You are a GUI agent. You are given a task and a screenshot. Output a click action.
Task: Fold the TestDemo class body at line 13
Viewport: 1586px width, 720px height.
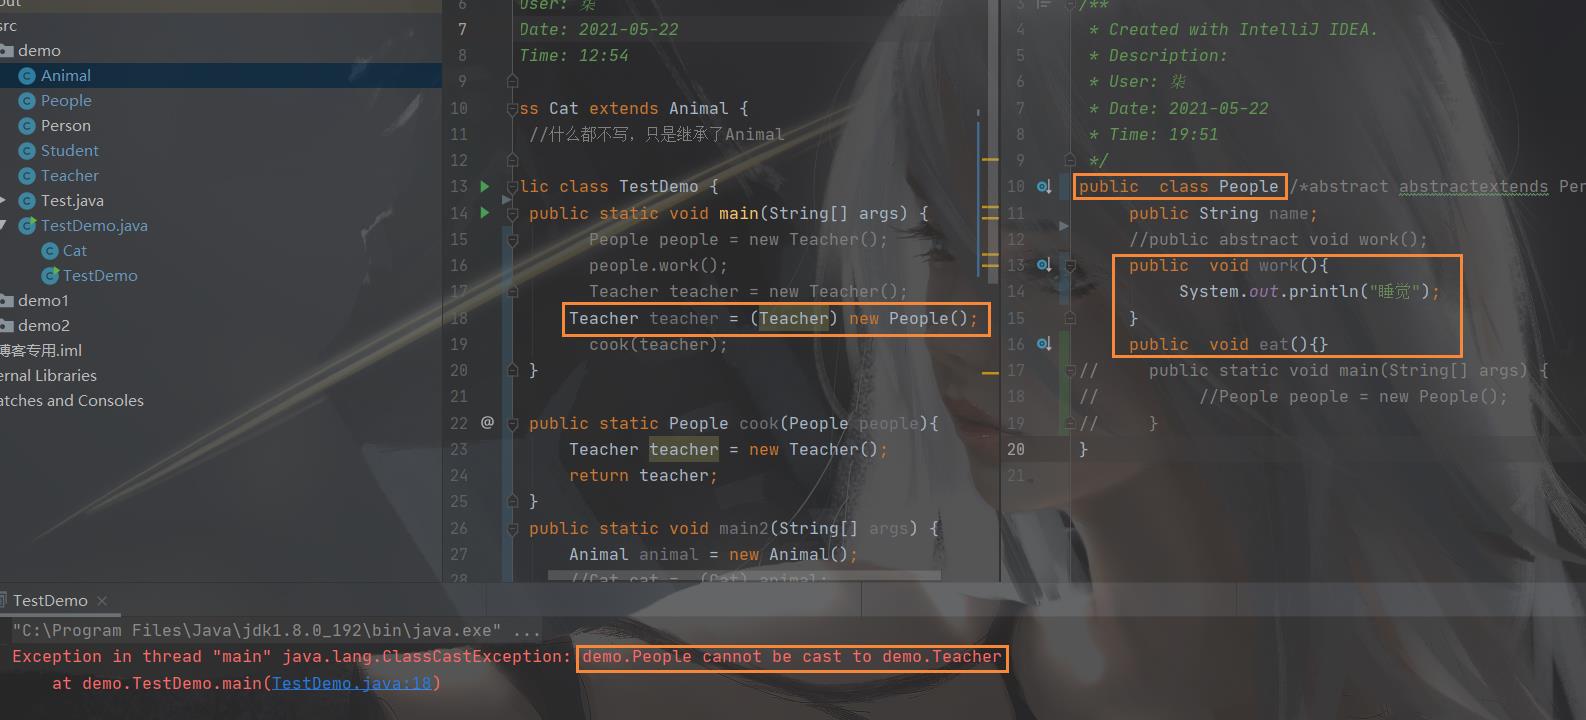(x=512, y=187)
